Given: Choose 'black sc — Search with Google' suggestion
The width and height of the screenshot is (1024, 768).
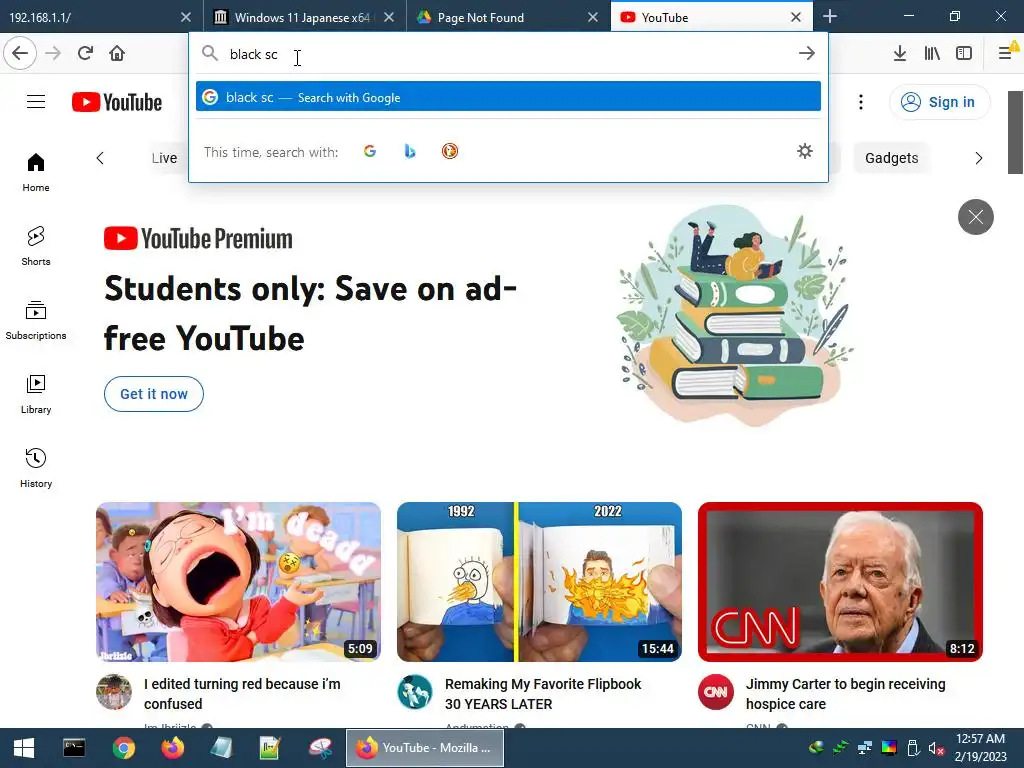Looking at the screenshot, I should [508, 97].
